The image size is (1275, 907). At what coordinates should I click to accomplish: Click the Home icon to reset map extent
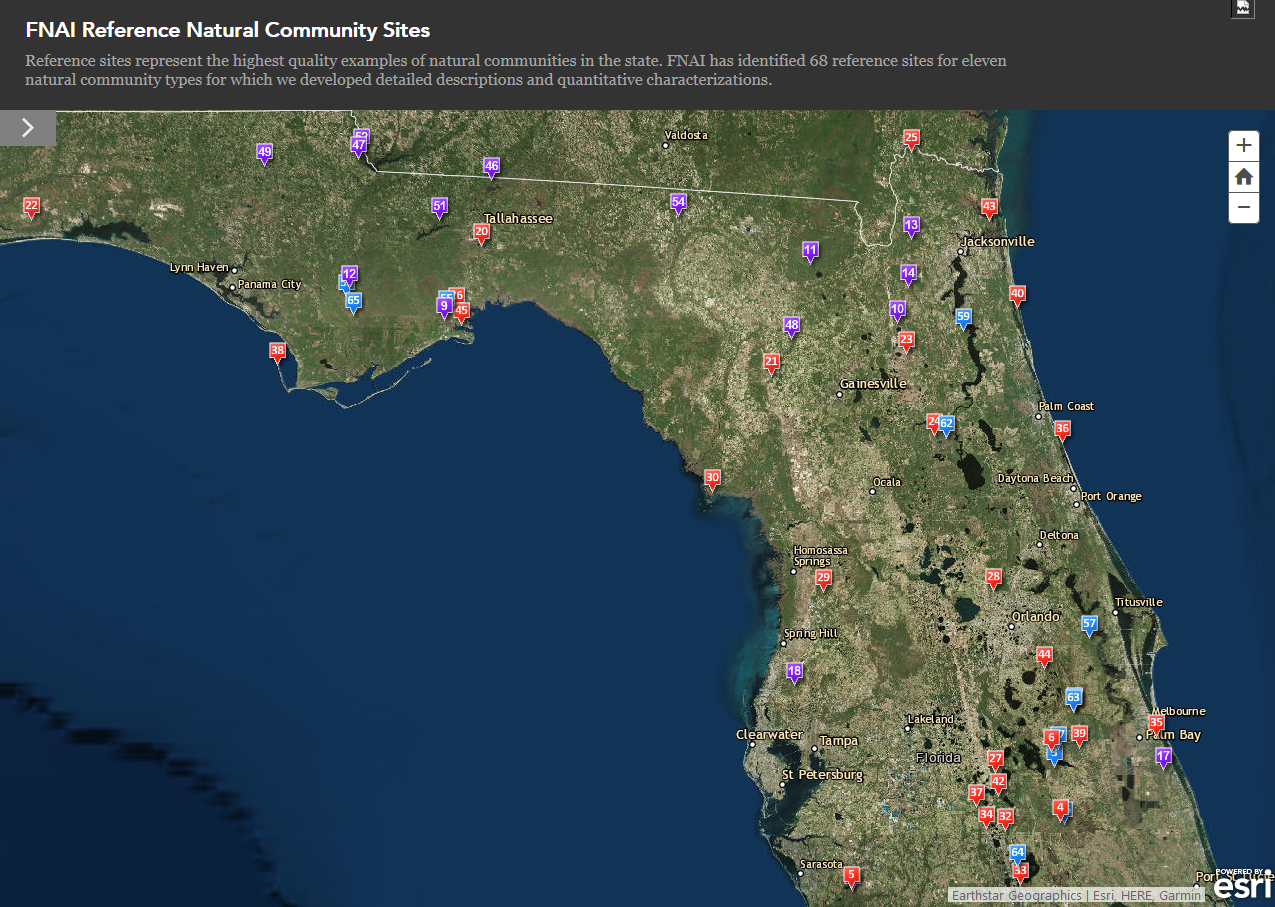1243,176
